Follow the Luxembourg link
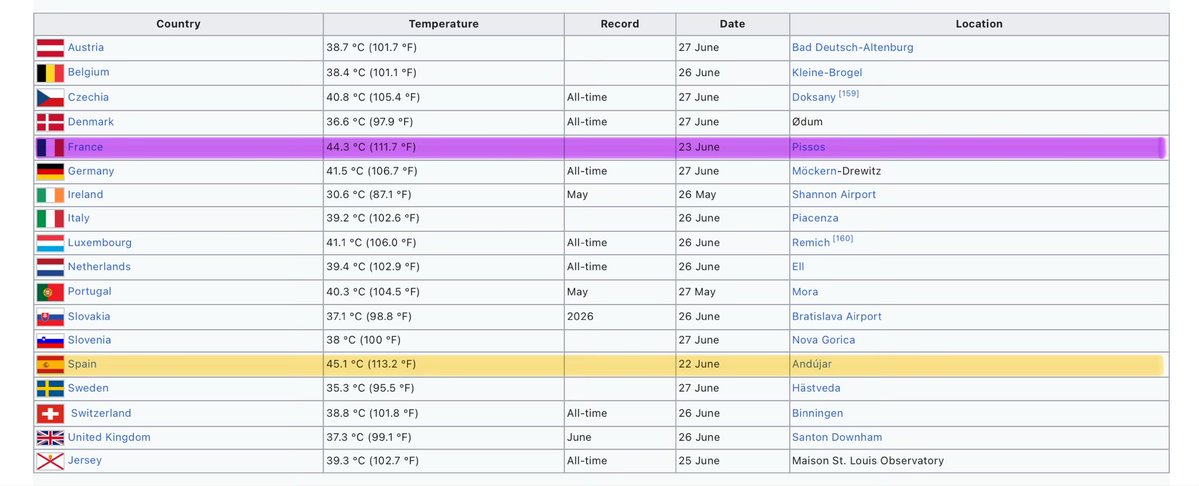Image resolution: width=1199 pixels, height=486 pixels. (100, 242)
